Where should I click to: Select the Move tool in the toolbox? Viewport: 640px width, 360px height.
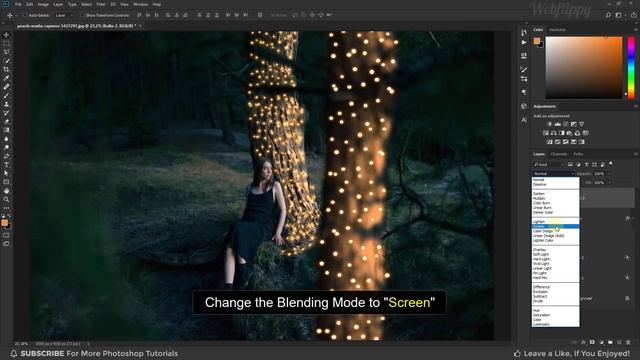tap(6, 35)
